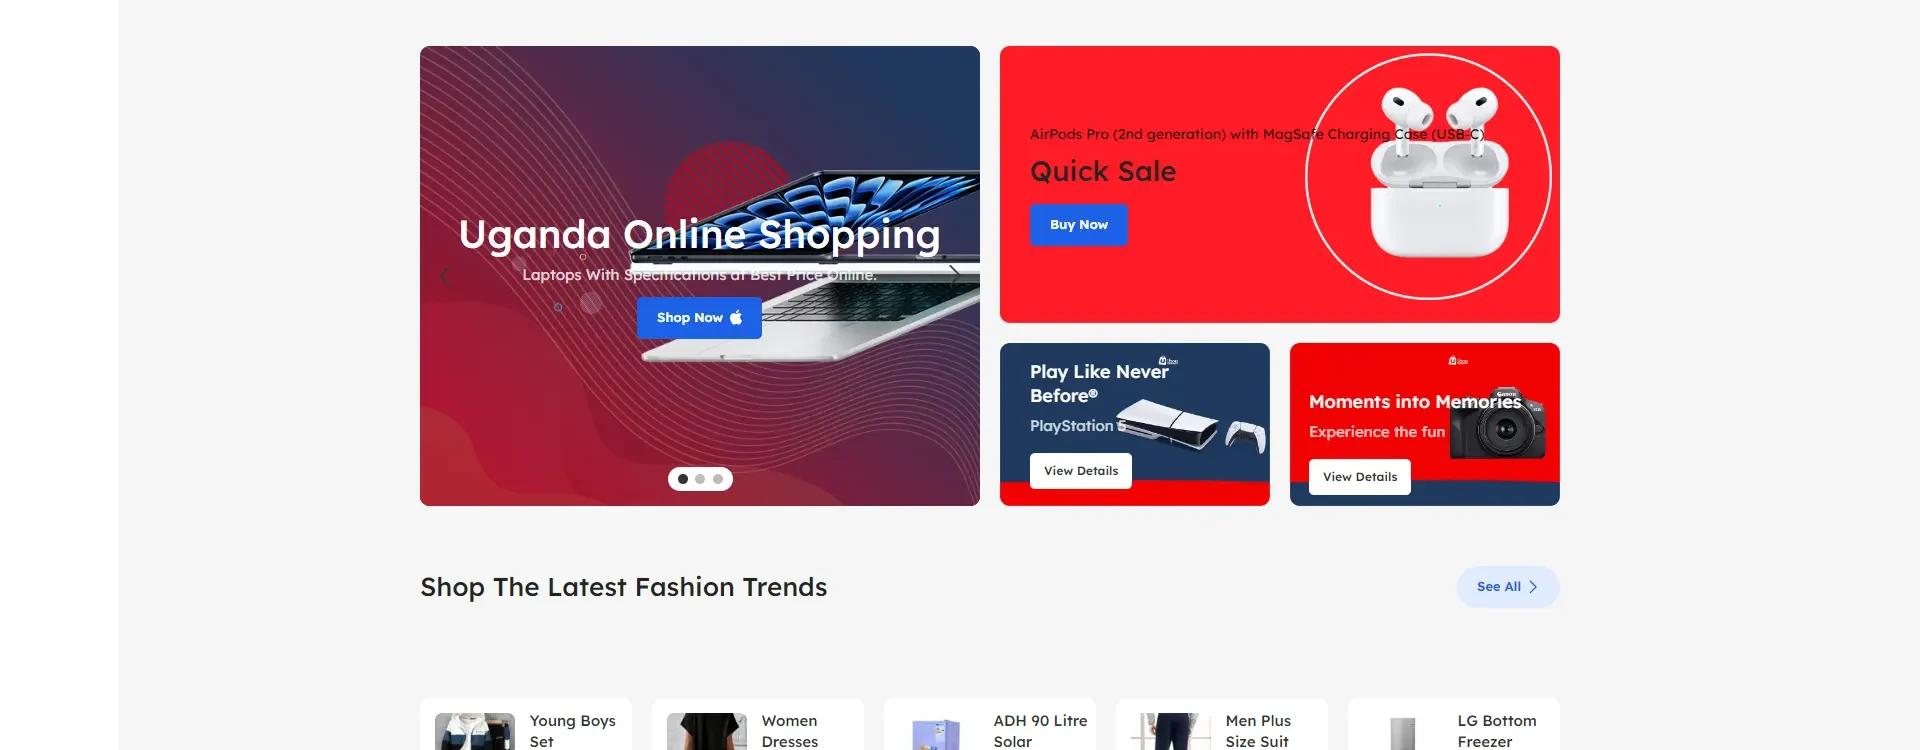Click small logo atop PlayStation banner
1920x750 pixels.
point(1168,361)
